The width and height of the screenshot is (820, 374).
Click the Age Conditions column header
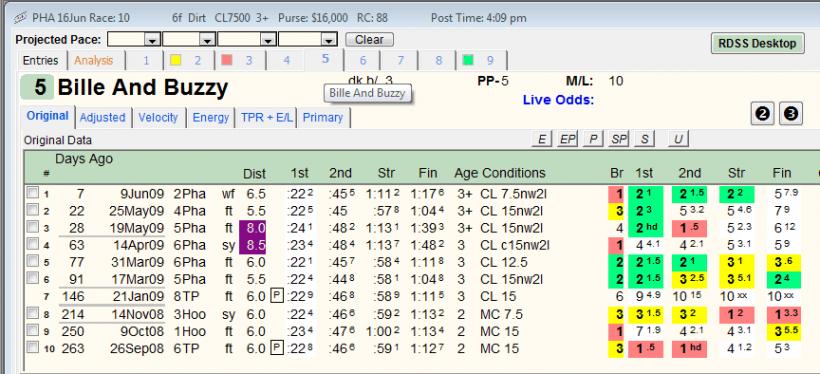point(499,173)
